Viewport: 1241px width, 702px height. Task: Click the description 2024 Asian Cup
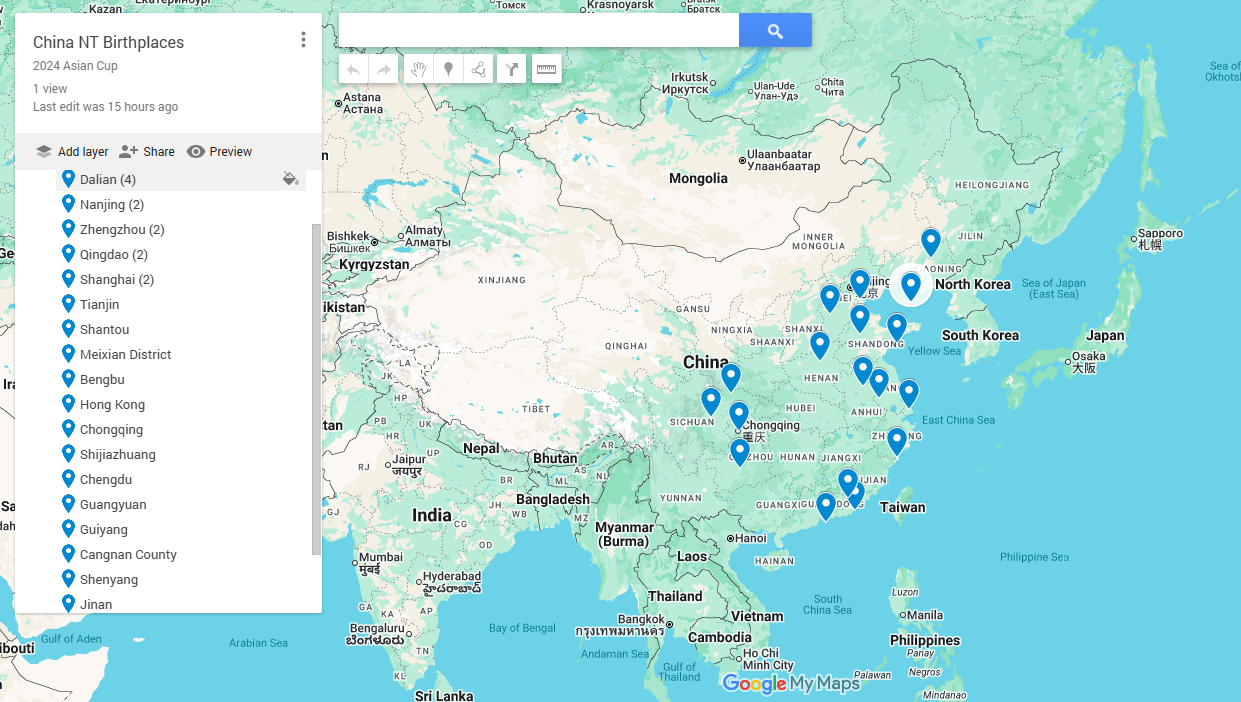click(x=75, y=66)
